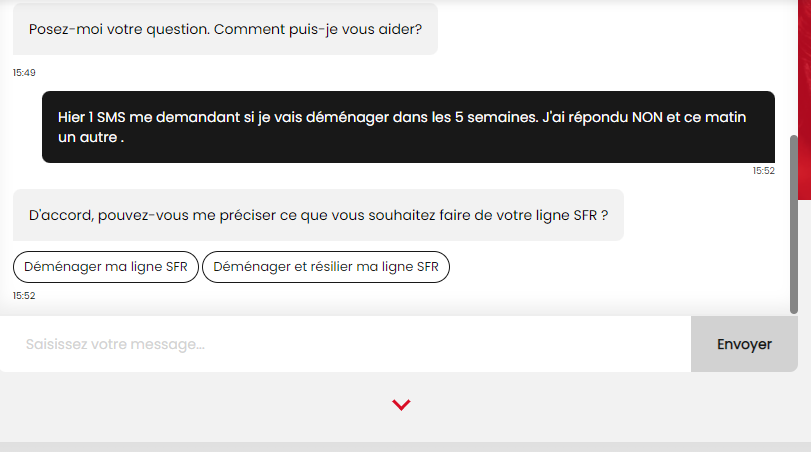
Task: Click the dark user message about SMS
Action: pos(408,127)
